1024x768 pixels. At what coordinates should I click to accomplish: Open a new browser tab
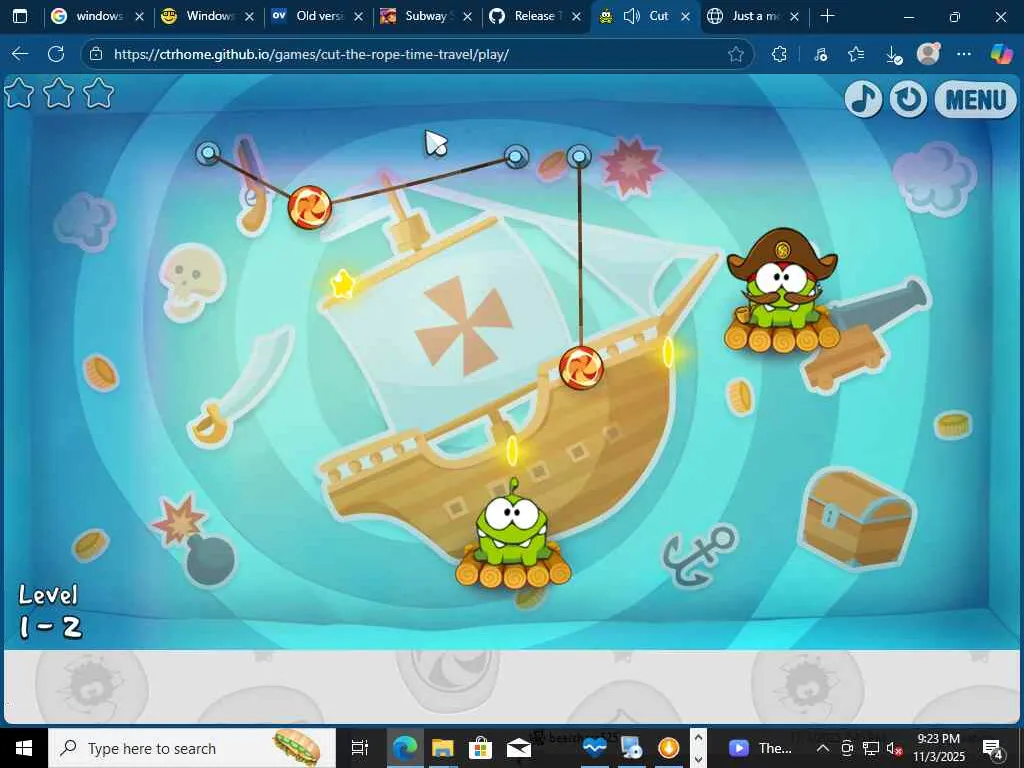coord(827,16)
